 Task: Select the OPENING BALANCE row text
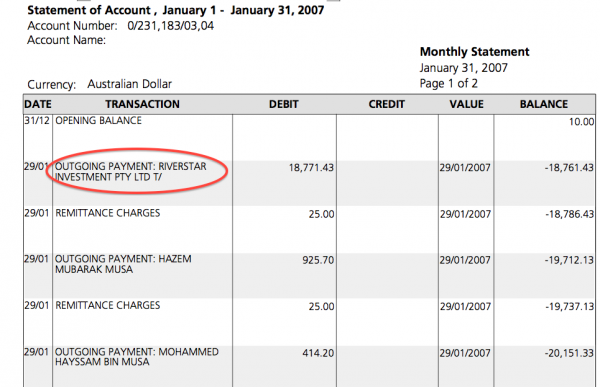click(98, 121)
